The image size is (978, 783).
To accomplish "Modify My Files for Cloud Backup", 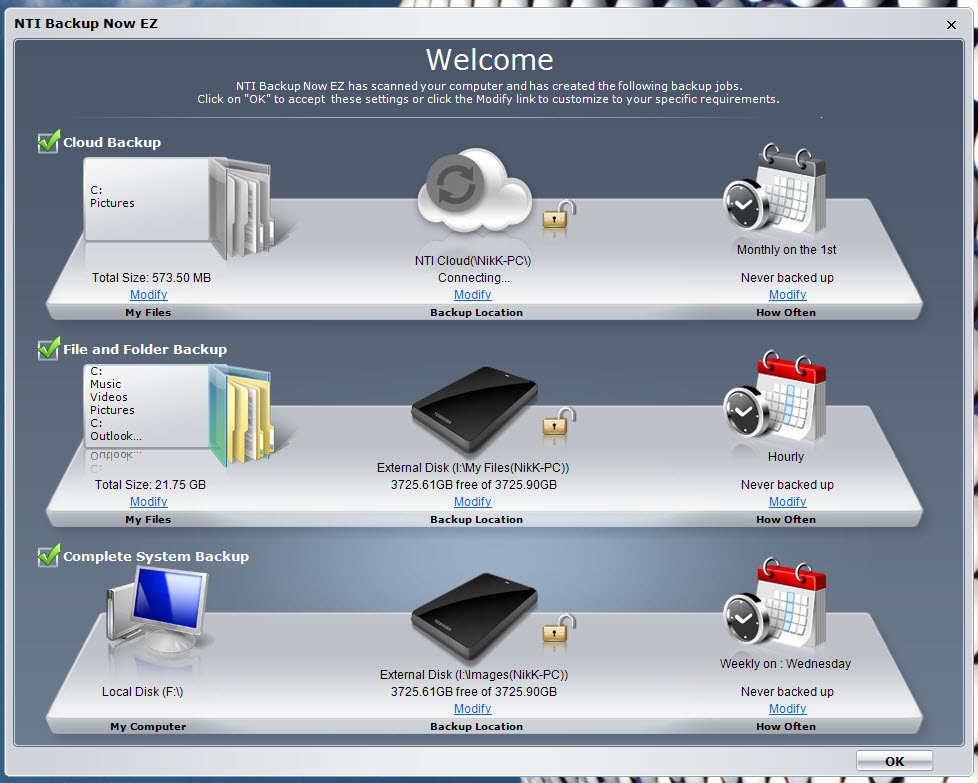I will coord(148,294).
